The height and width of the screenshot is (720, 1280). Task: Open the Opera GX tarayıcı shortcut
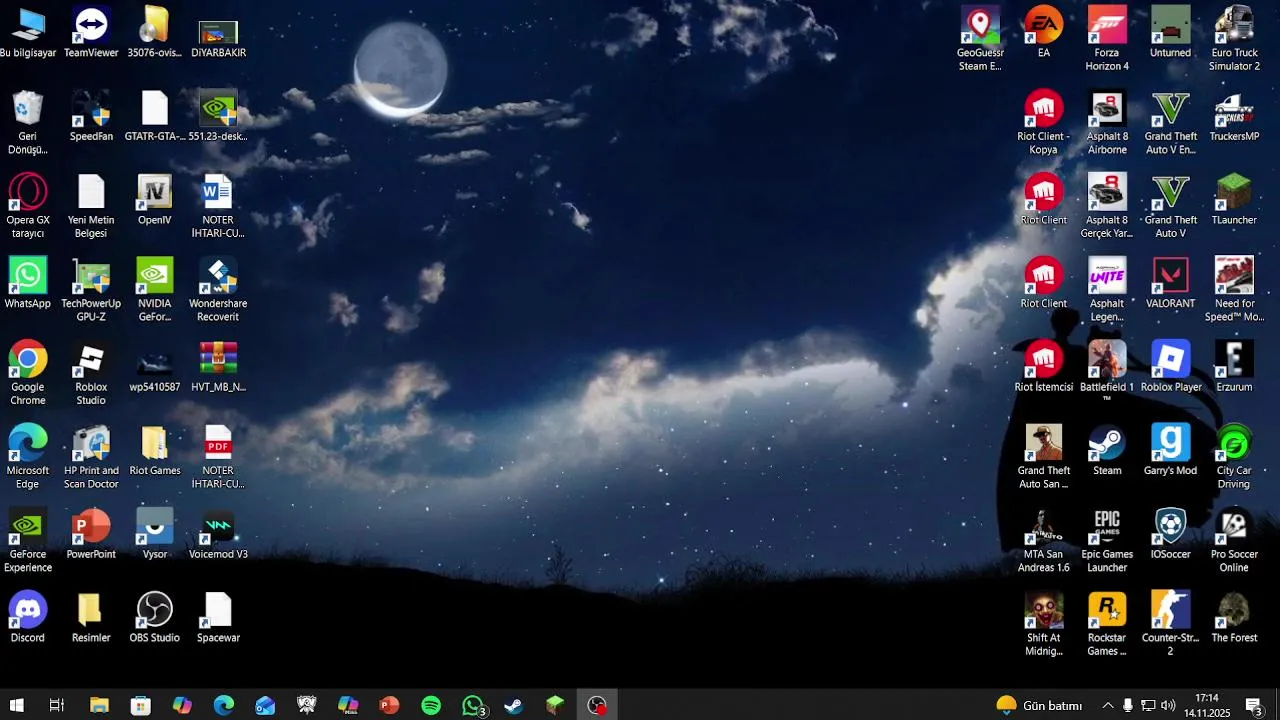click(28, 206)
